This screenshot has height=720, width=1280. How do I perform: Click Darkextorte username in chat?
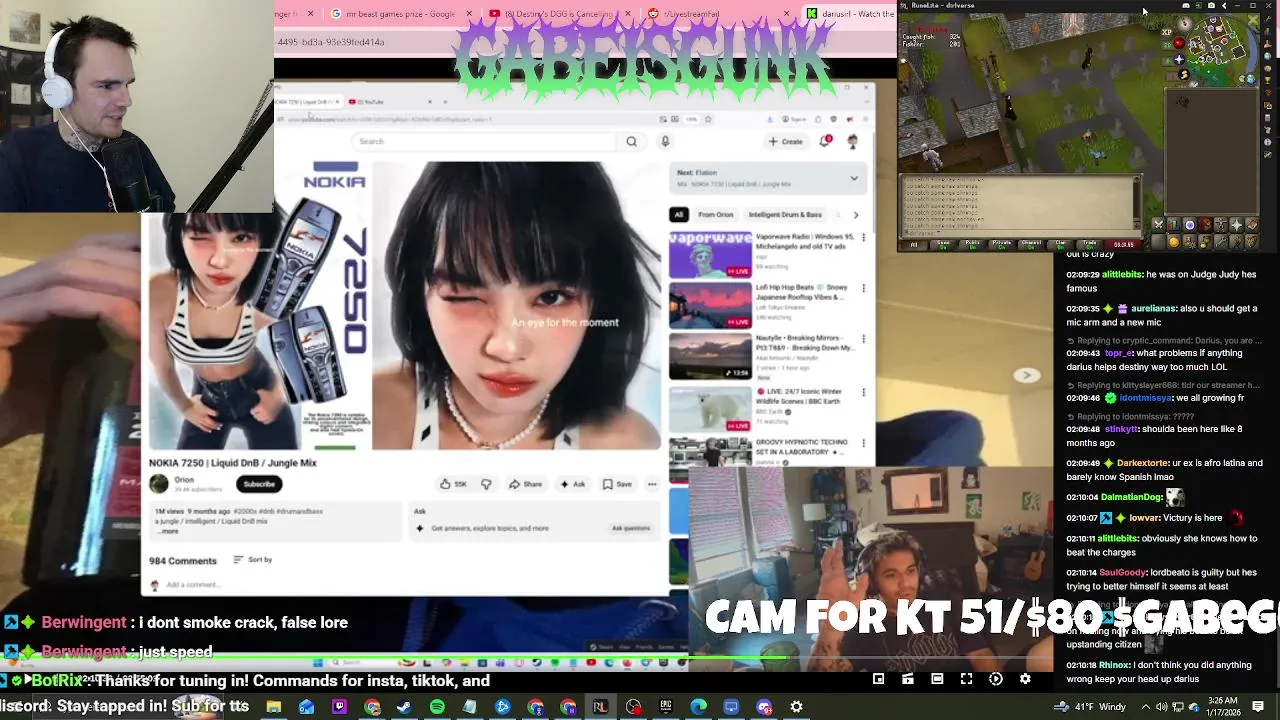click(1140, 464)
